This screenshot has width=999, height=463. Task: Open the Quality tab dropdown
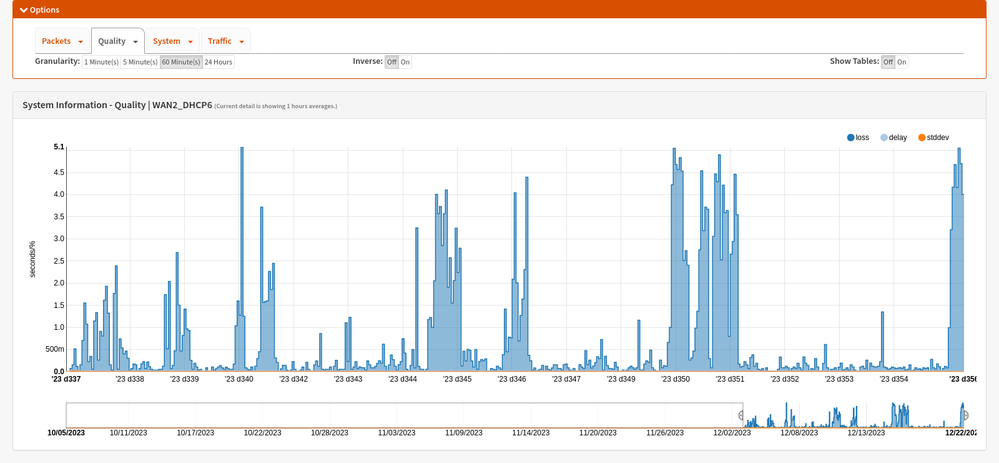click(x=135, y=42)
